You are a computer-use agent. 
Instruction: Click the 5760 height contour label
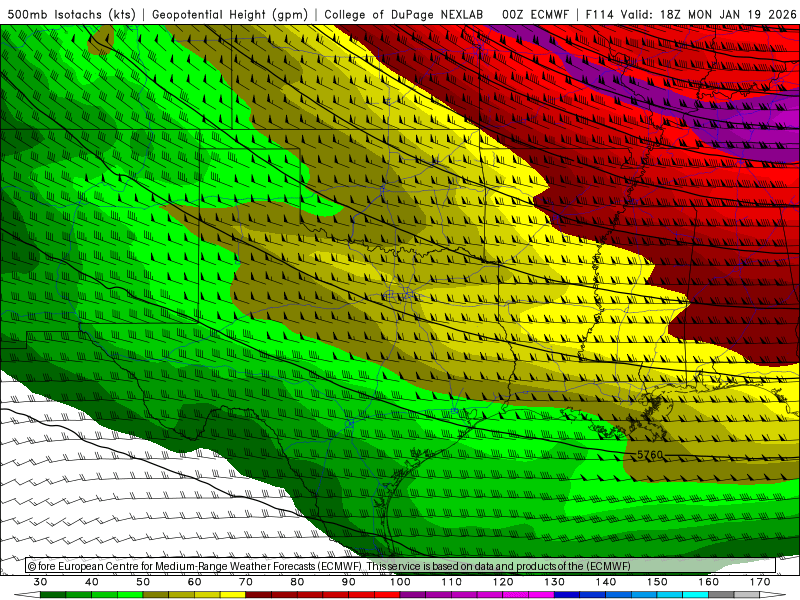coord(650,455)
